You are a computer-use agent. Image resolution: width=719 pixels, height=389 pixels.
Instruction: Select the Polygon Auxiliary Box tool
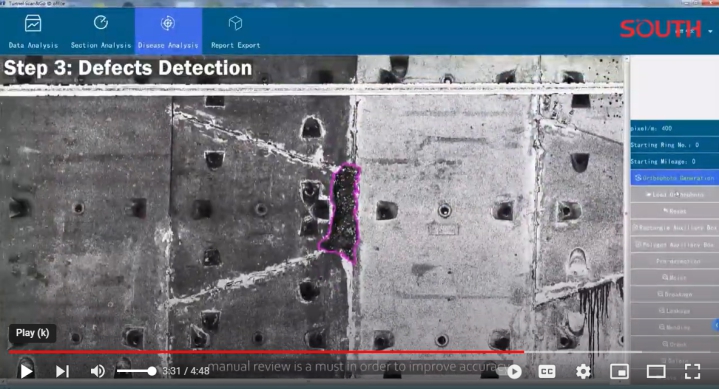tap(674, 245)
